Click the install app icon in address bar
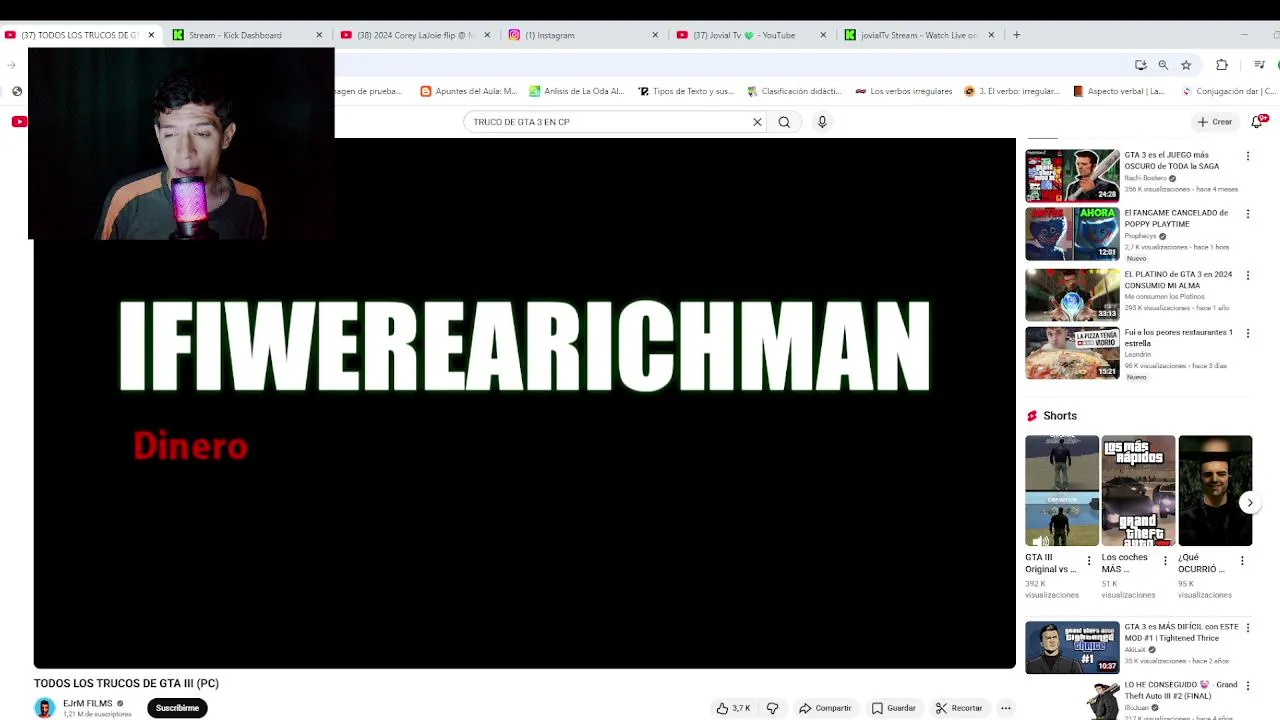1280x720 pixels. pyautogui.click(x=1141, y=65)
